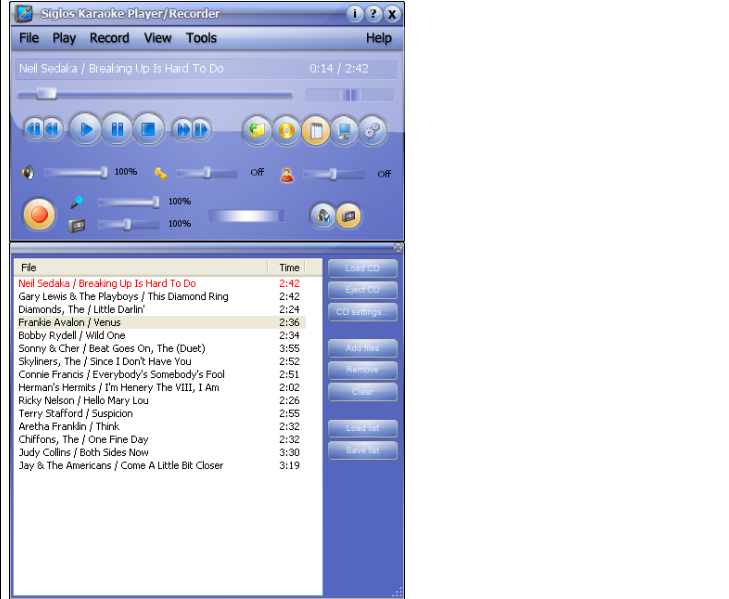Open files with the folder icon
This screenshot has width=729, height=599.
tap(257, 131)
